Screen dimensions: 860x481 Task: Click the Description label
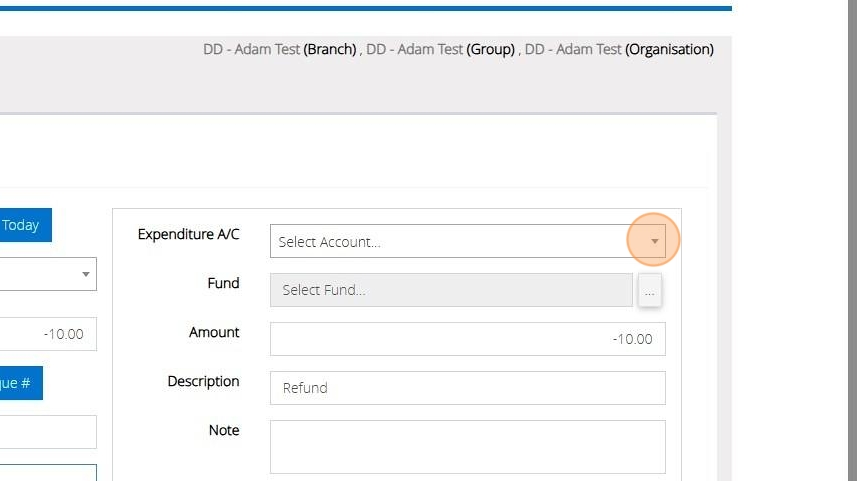[203, 381]
